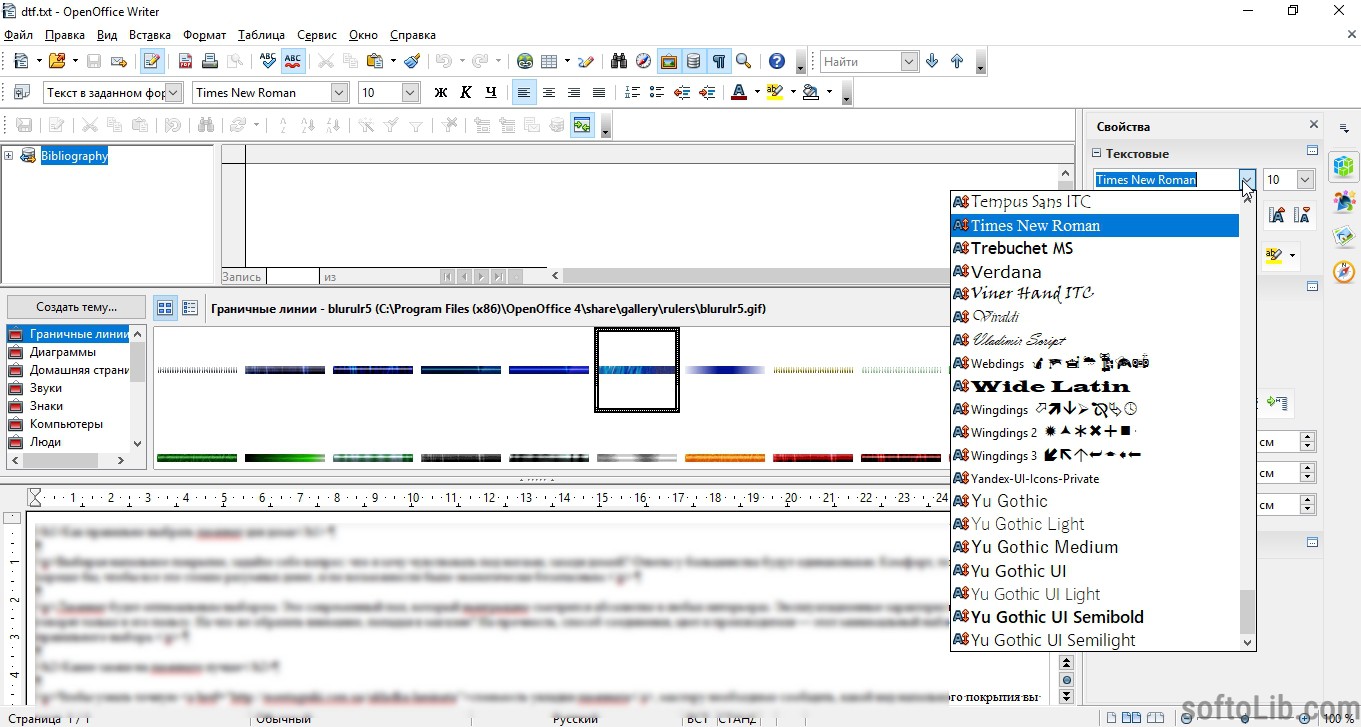Expand the Bibliography tree node

(9, 155)
